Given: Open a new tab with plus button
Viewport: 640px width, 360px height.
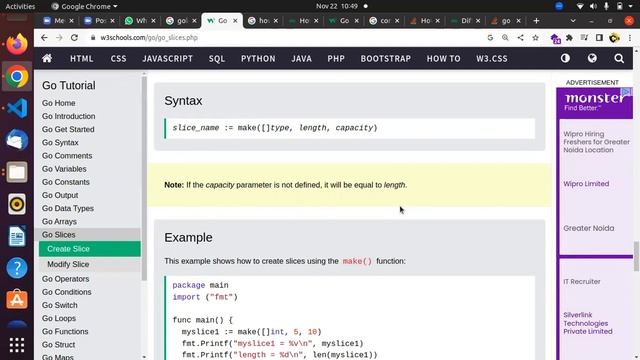Looking at the screenshot, I should [536, 20].
